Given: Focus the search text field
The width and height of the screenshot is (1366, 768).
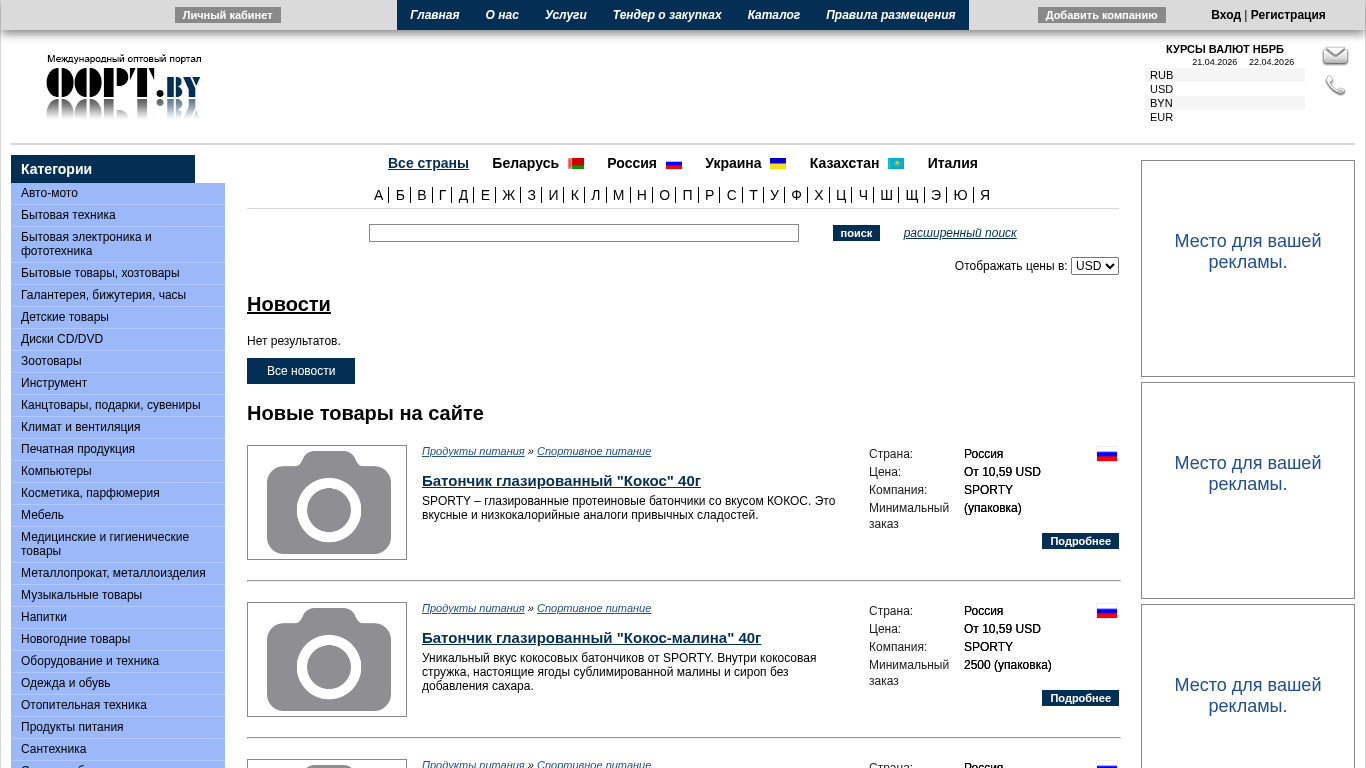Looking at the screenshot, I should (x=584, y=233).
